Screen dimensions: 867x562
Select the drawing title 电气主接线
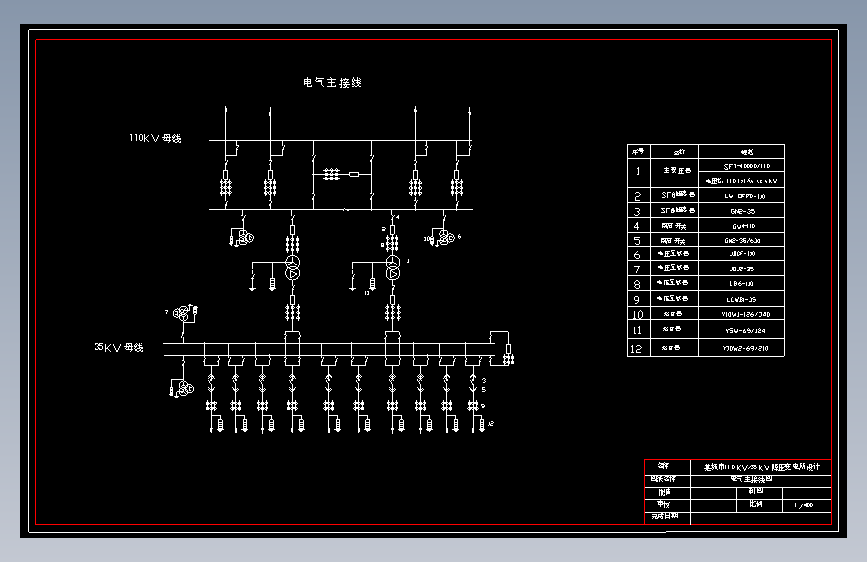click(332, 82)
